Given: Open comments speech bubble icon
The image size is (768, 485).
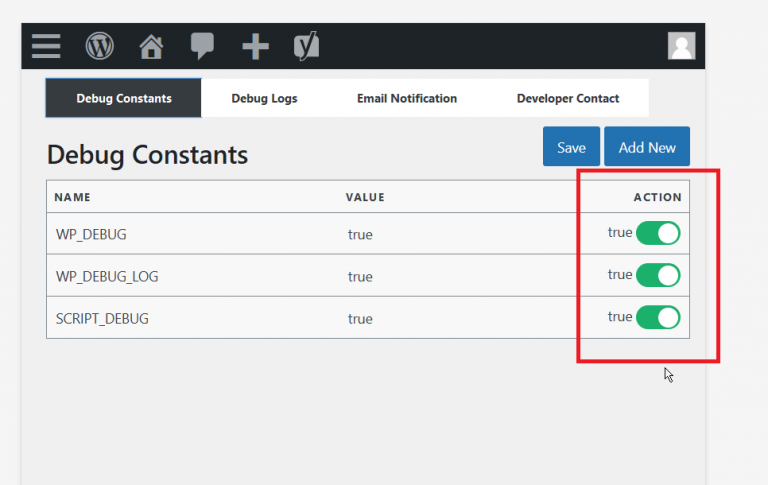Looking at the screenshot, I should 202,46.
